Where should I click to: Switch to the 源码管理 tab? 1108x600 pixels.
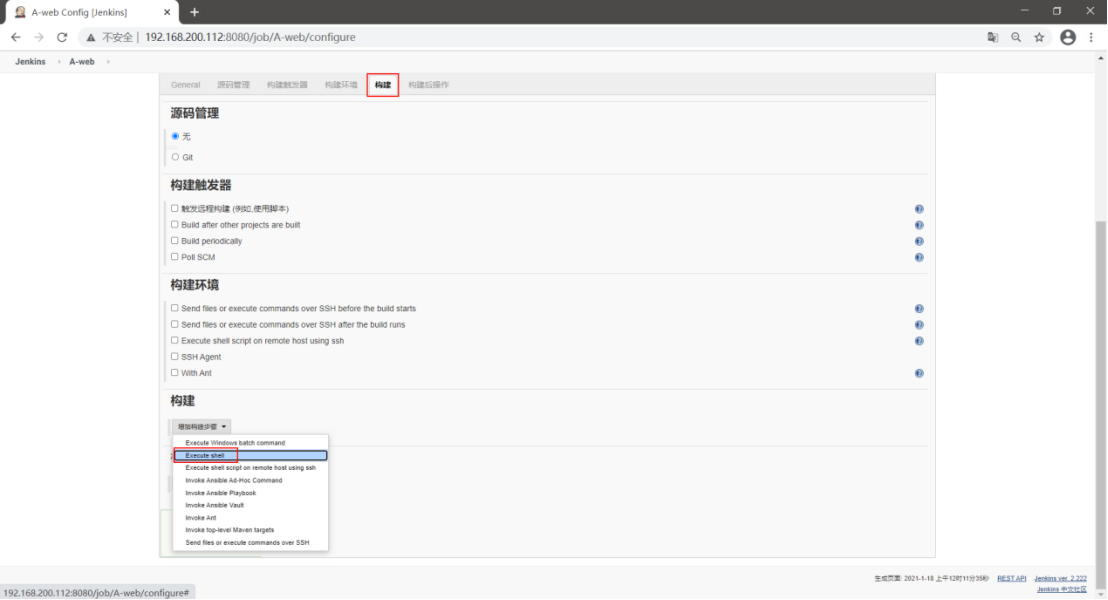[x=233, y=85]
